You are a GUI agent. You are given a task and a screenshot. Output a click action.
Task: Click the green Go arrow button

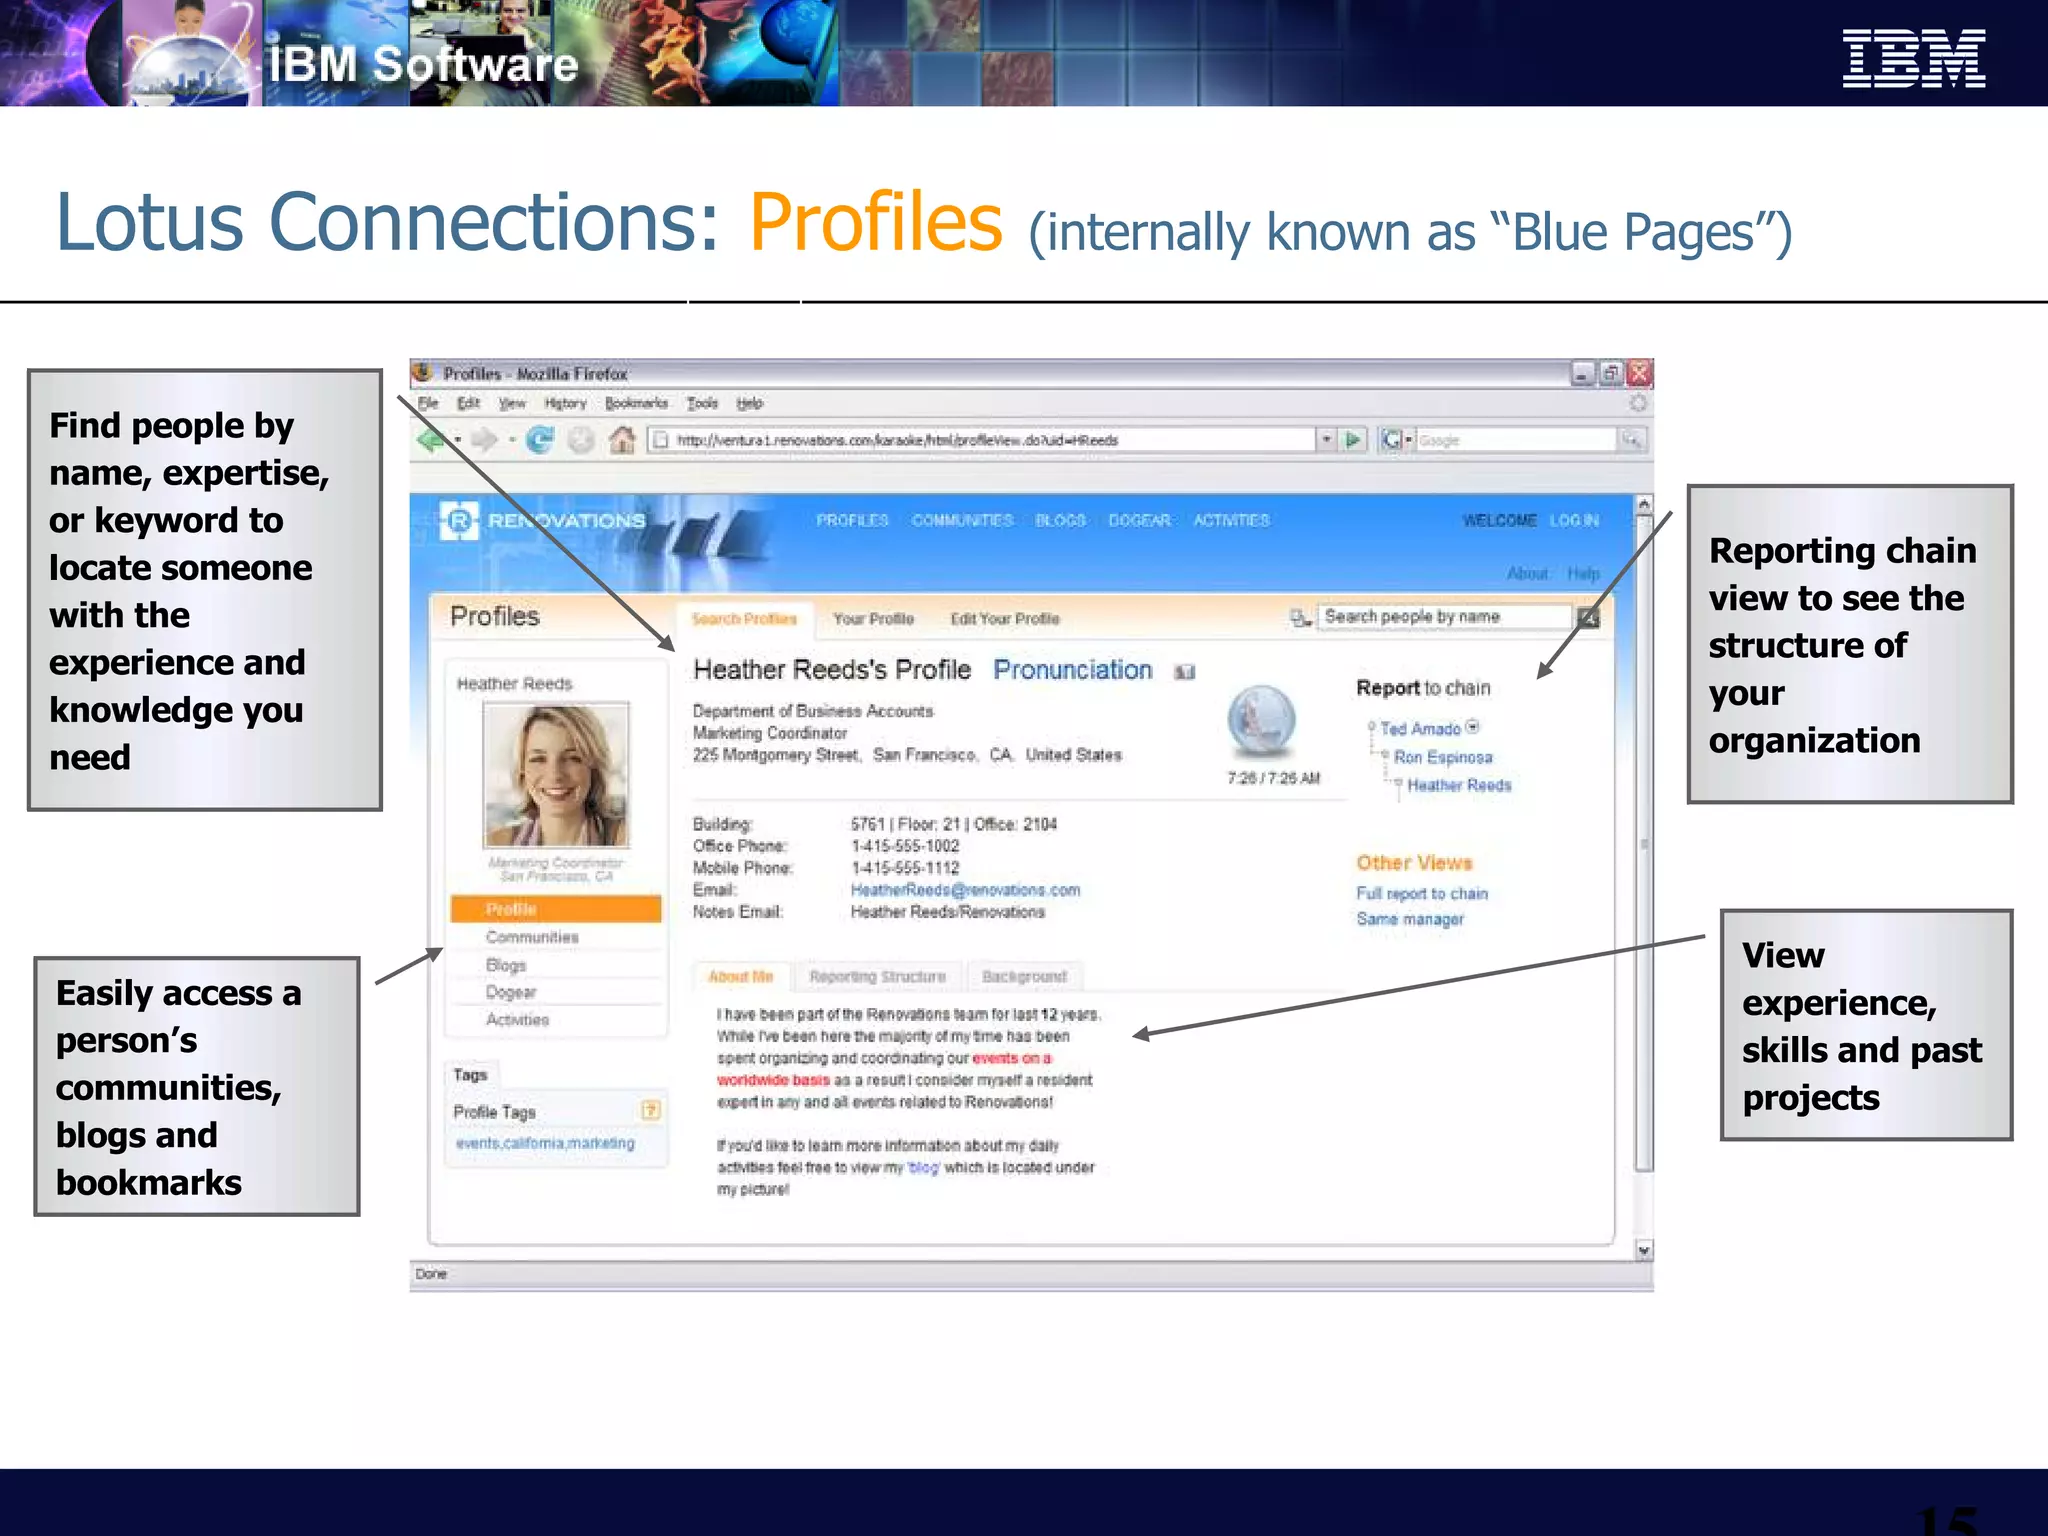coord(1353,440)
